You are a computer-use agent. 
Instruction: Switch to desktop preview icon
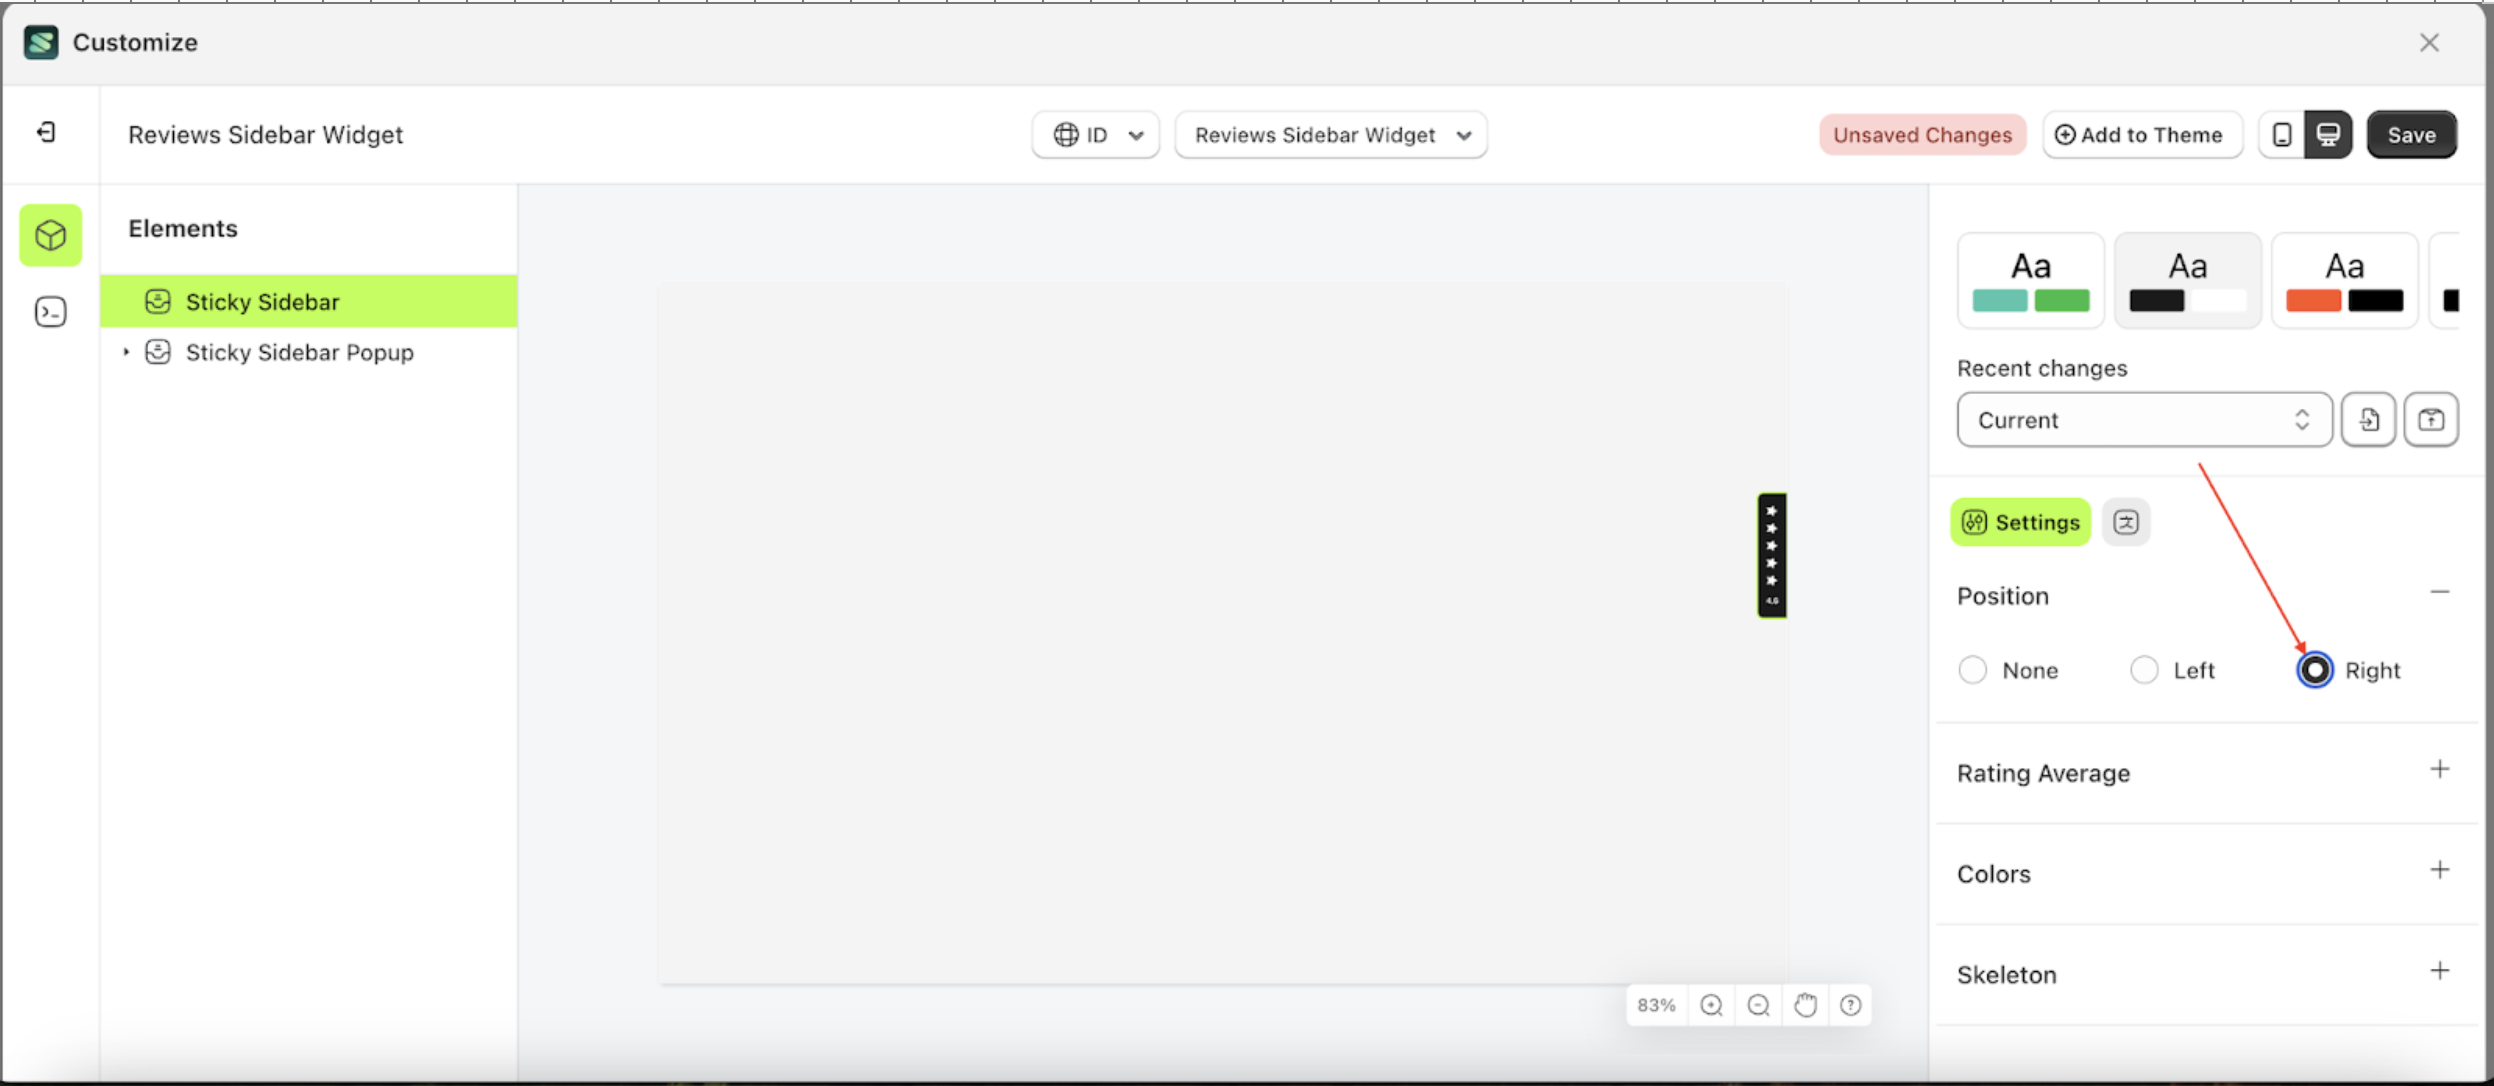tap(2329, 134)
